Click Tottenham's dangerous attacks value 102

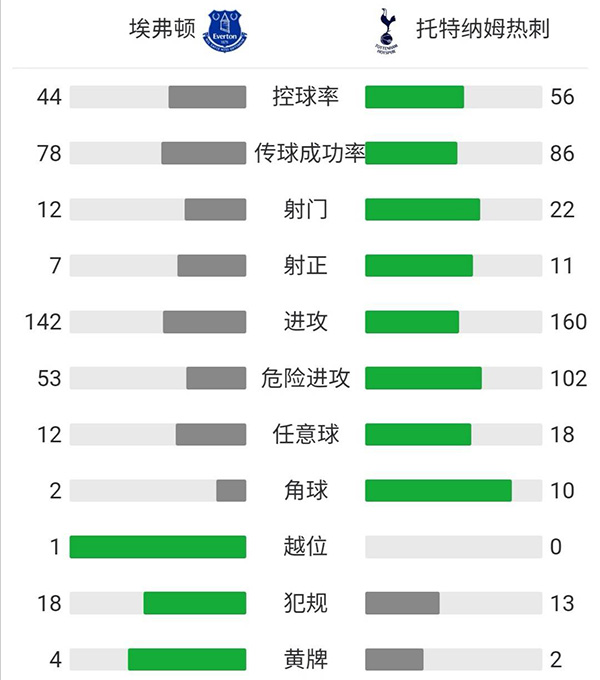(567, 378)
